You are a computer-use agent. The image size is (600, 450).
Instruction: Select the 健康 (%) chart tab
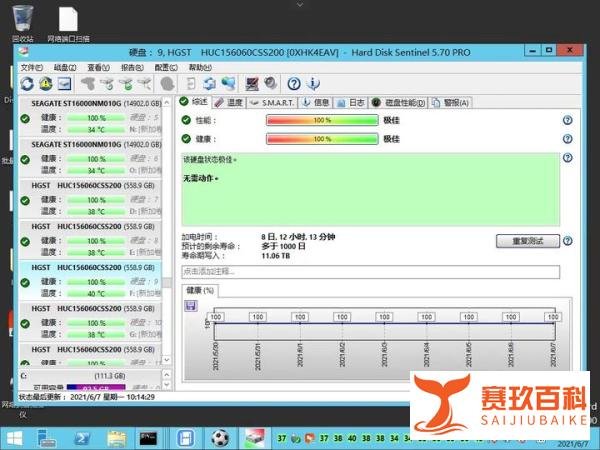tap(200, 290)
